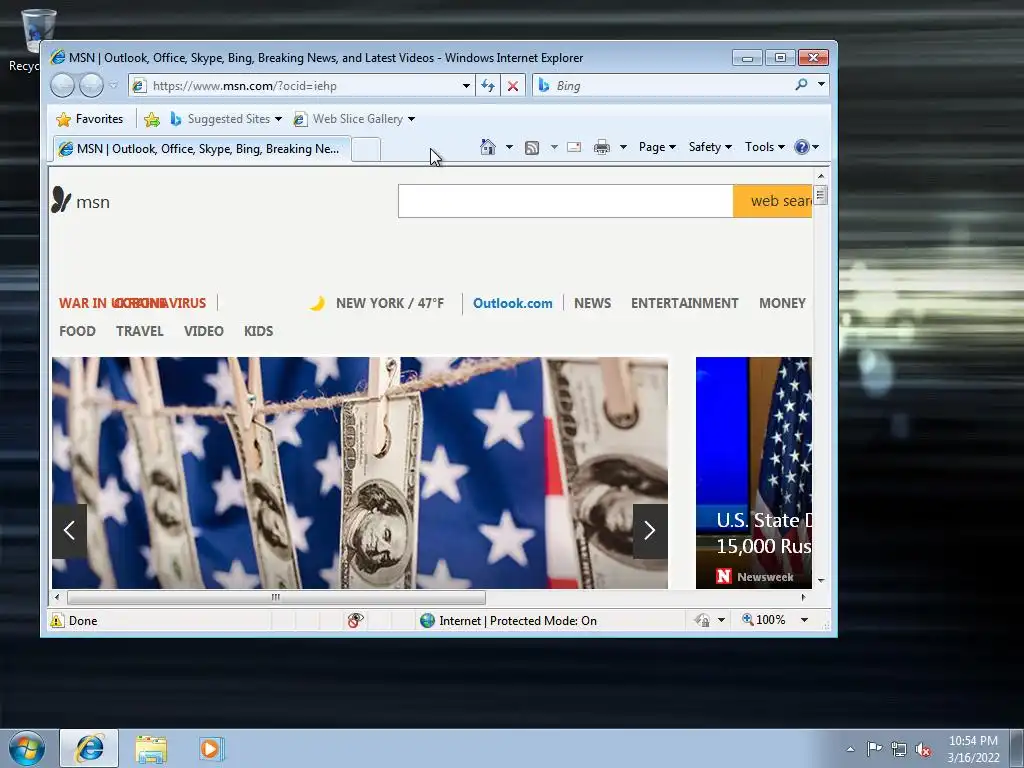The width and height of the screenshot is (1024, 768).
Task: Click the muted volume tray icon
Action: (923, 750)
